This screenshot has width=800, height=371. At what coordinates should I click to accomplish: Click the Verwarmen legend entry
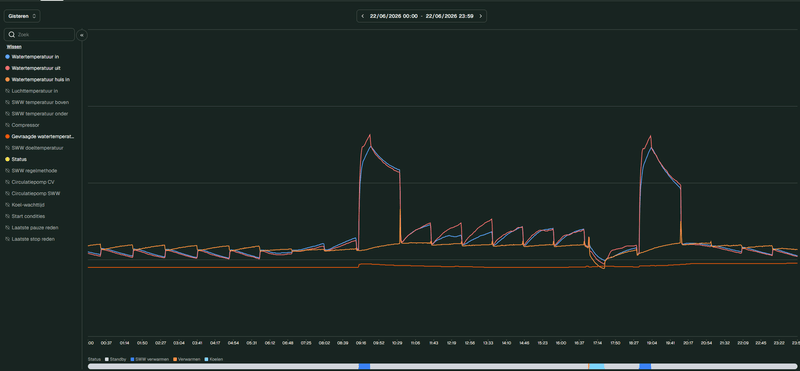[x=186, y=359]
